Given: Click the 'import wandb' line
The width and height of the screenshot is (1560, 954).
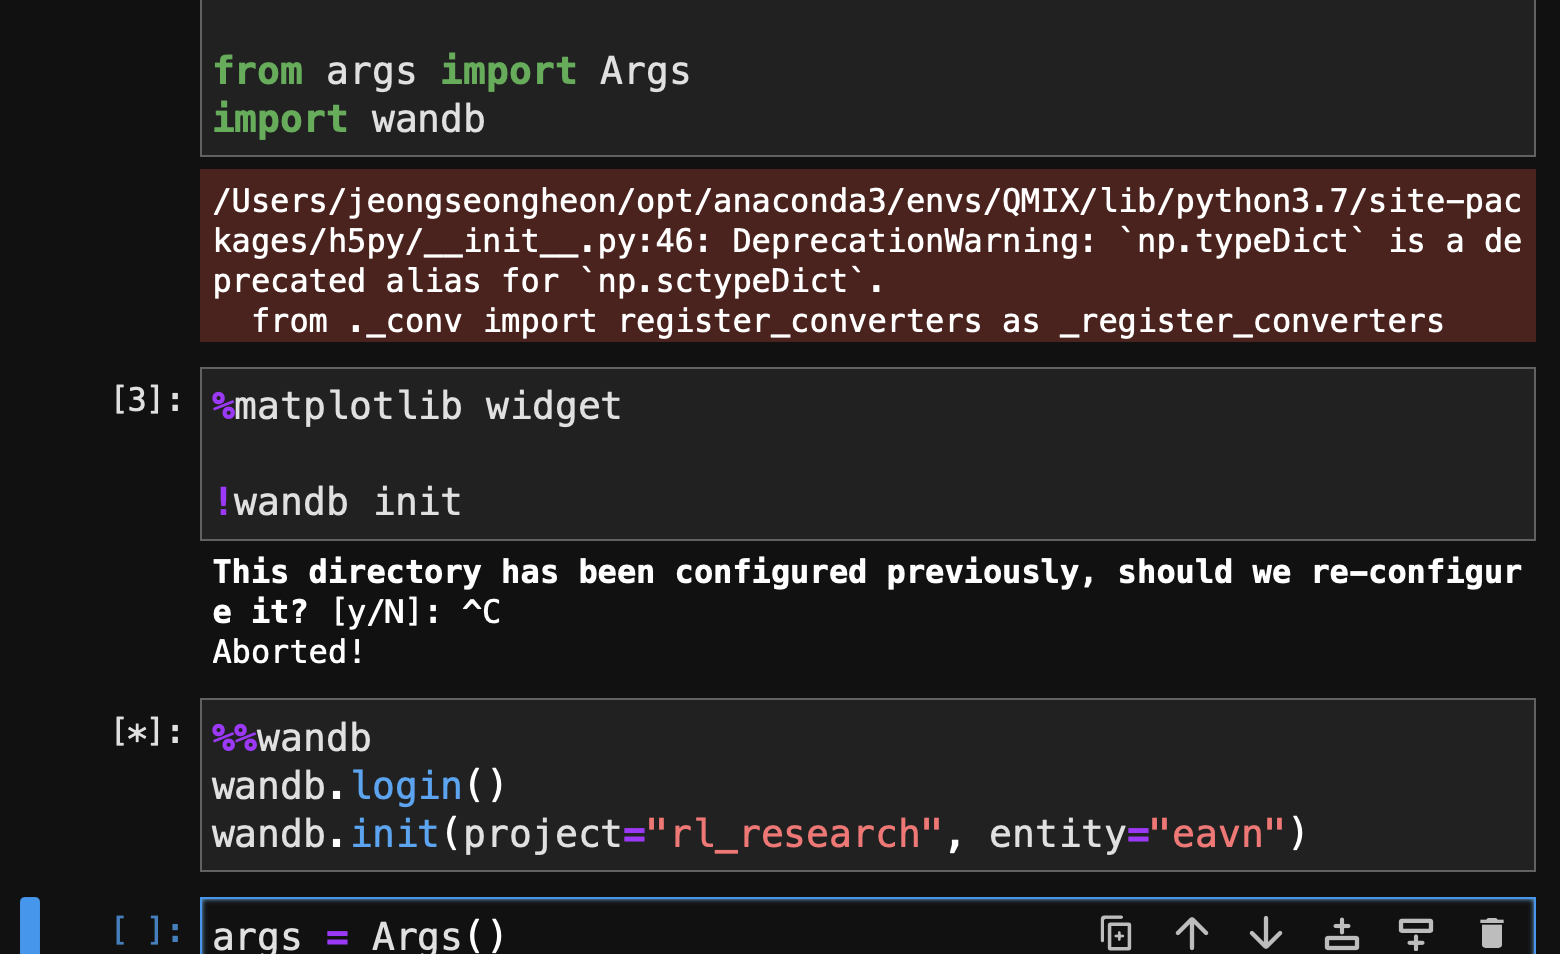Looking at the screenshot, I should click(x=349, y=120).
